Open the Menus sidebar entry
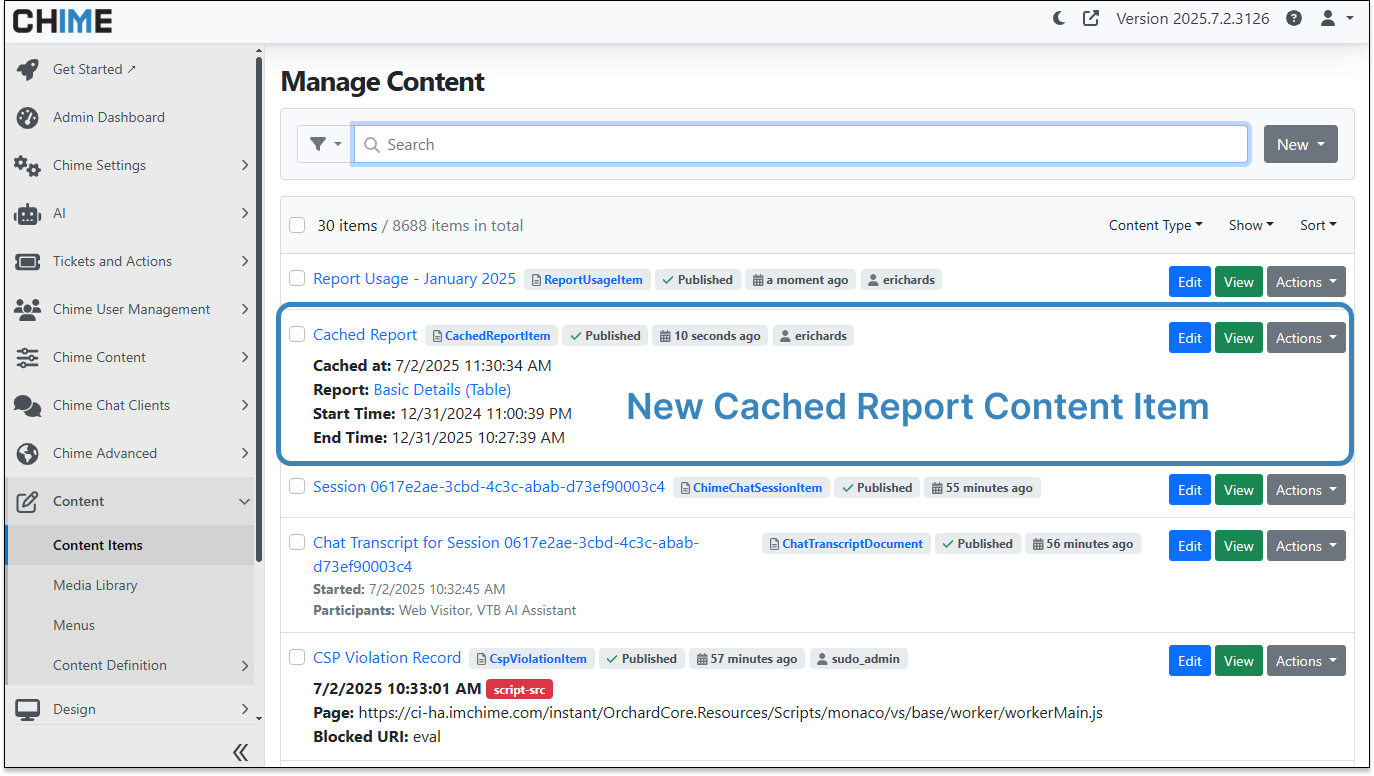1374x776 pixels. [x=130, y=625]
